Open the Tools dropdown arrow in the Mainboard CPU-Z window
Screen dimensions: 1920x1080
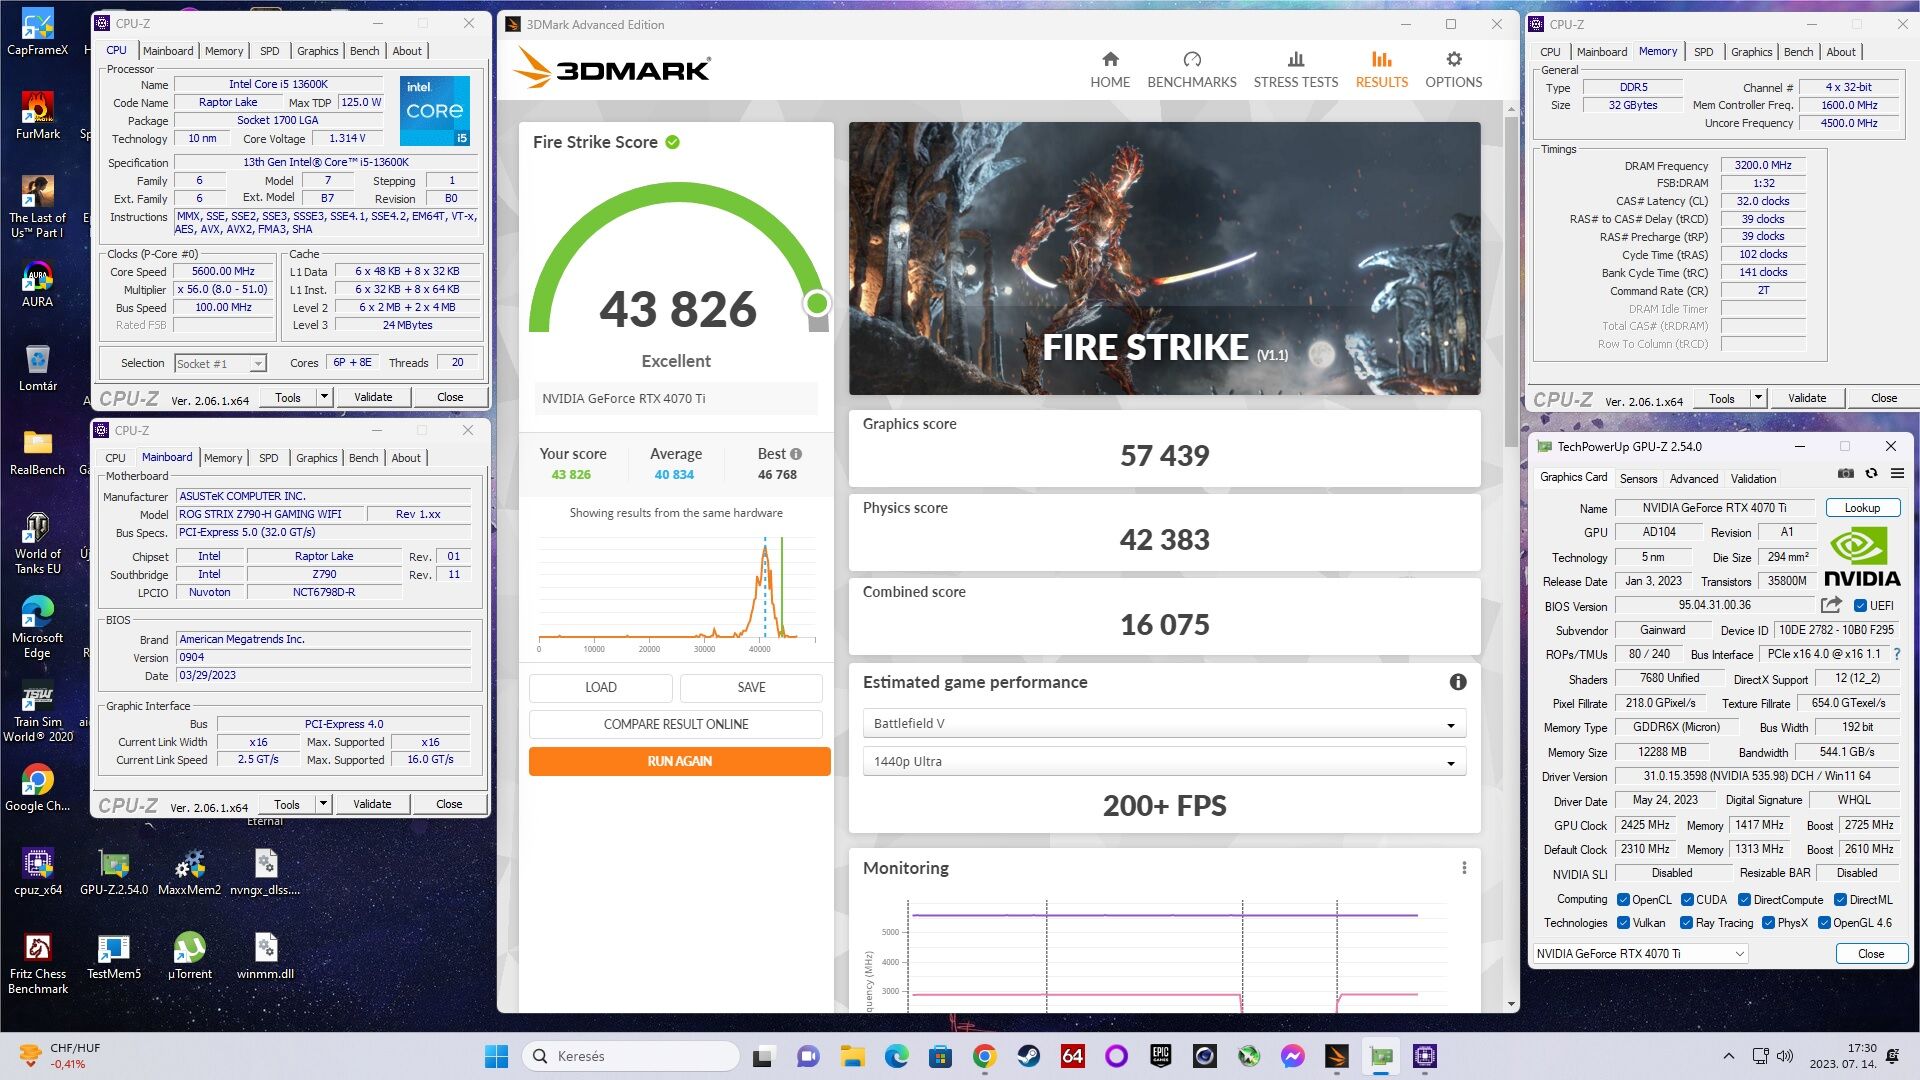click(323, 804)
